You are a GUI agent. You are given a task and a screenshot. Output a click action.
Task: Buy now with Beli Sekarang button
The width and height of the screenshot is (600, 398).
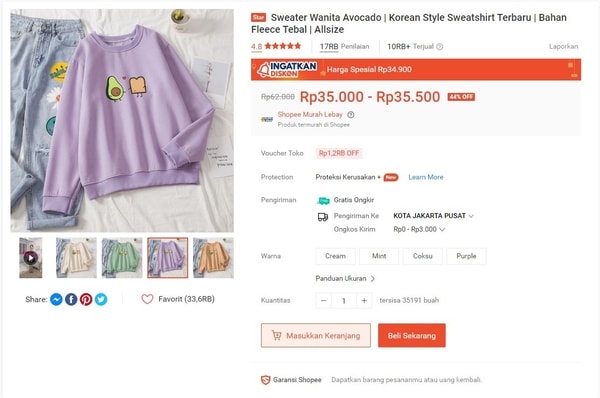[412, 336]
